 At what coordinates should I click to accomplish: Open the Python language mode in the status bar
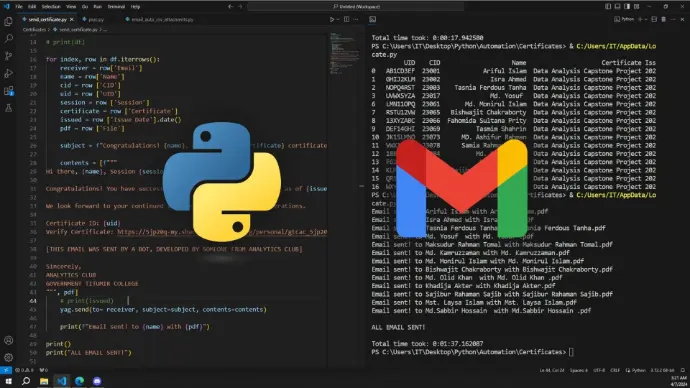[x=636, y=370]
